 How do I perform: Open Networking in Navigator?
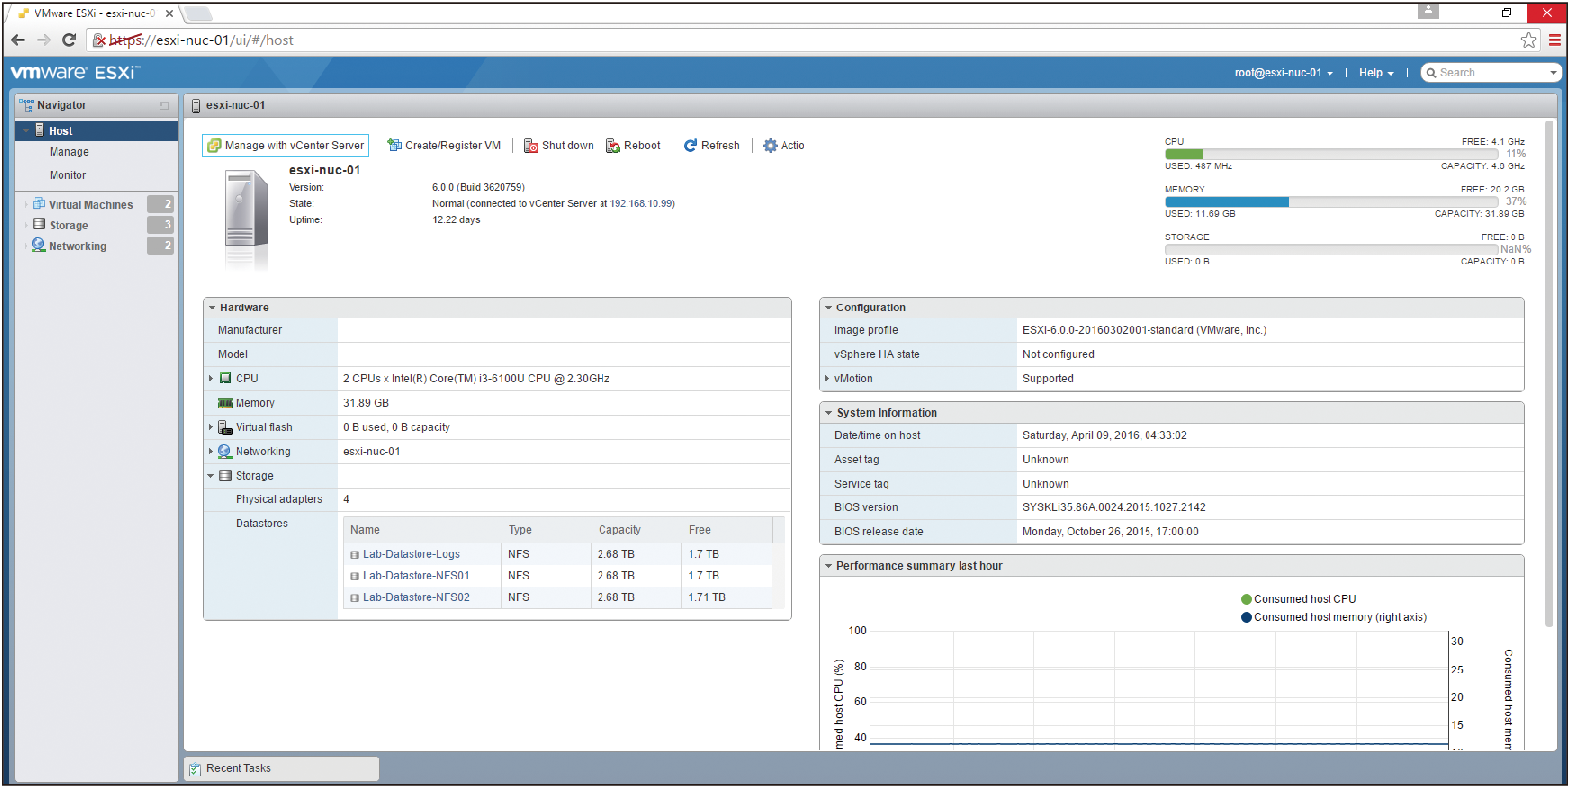[78, 246]
